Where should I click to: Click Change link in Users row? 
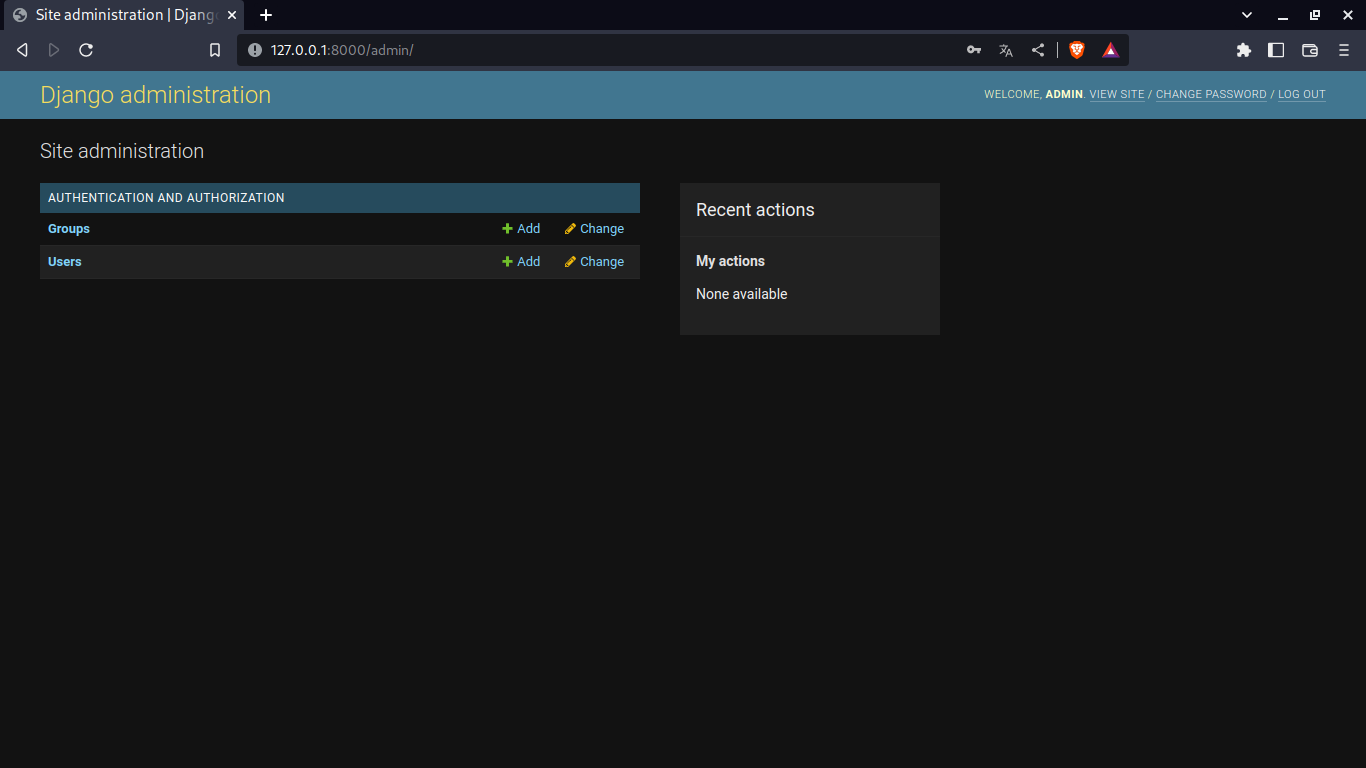pyautogui.click(x=594, y=262)
